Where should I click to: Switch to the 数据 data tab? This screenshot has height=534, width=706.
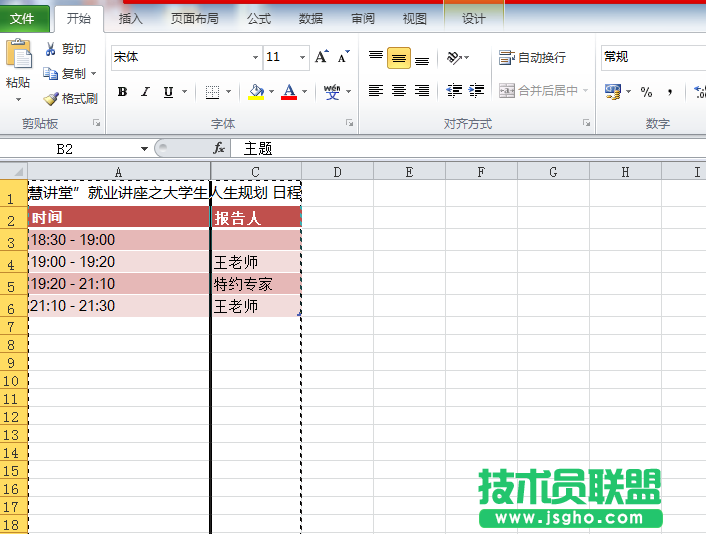311,18
